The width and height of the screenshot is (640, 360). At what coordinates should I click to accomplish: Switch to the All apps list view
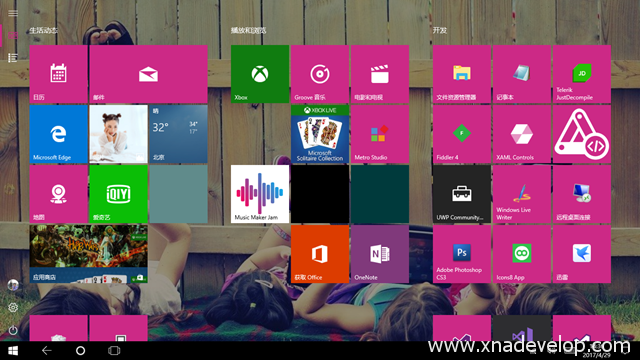pyautogui.click(x=13, y=58)
